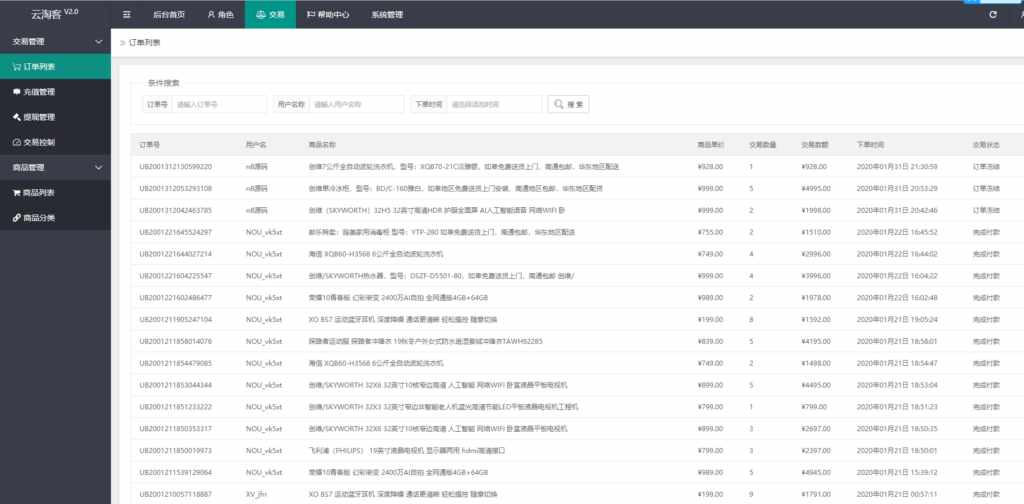Image resolution: width=1024 pixels, height=504 pixels.
Task: Click the cart icon beside 订单列表
Action: [16, 67]
